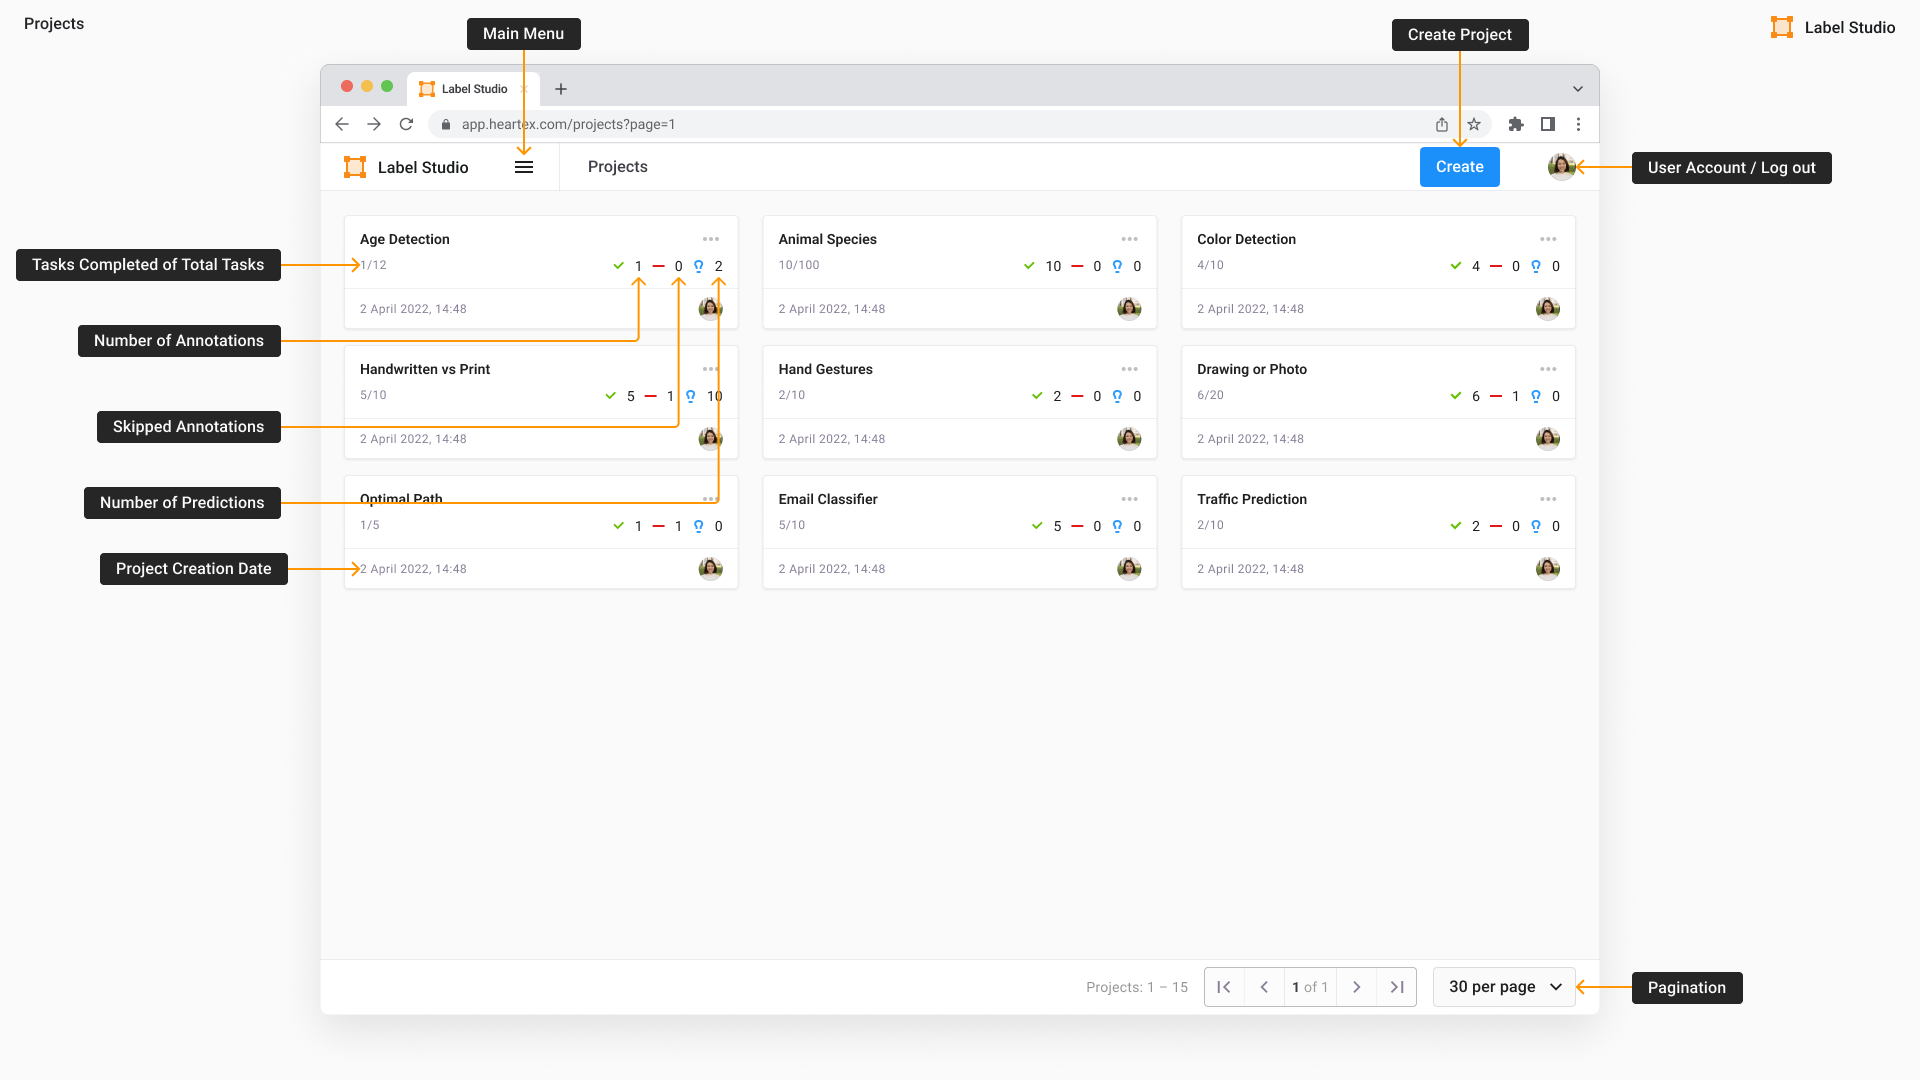The image size is (1920, 1080).
Task: Open Animal Species three-dot menu
Action: [x=1129, y=239]
